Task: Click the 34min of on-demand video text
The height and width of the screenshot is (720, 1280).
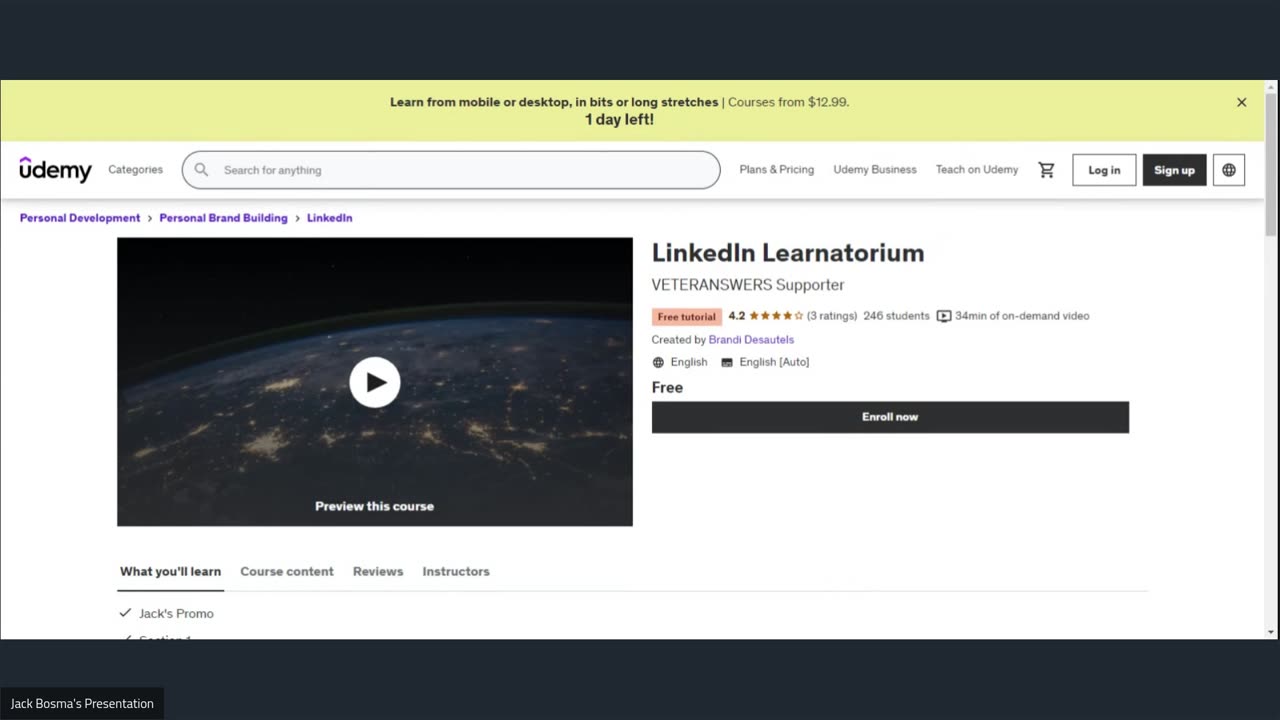Action: coord(1022,316)
